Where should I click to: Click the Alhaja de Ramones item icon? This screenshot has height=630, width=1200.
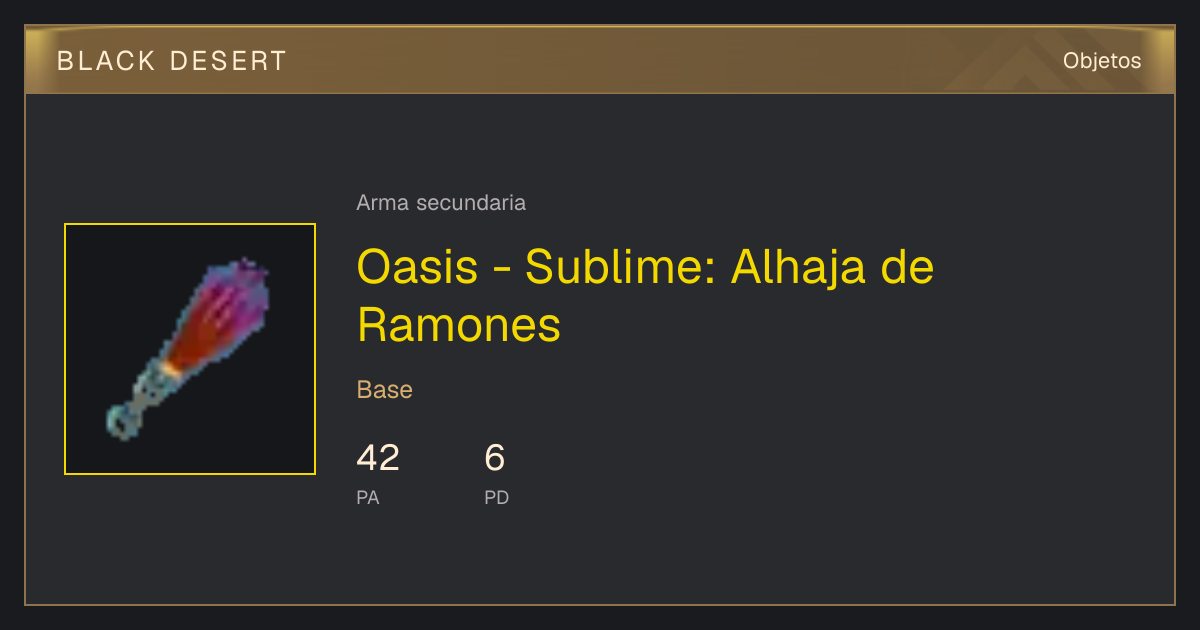[190, 349]
